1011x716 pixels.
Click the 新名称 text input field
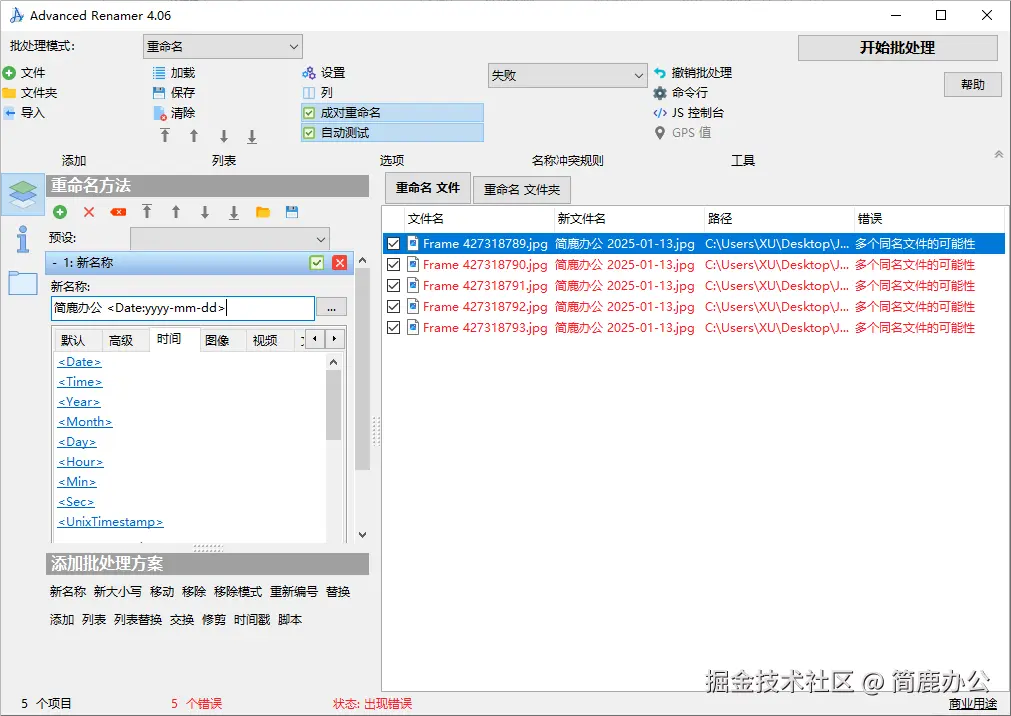point(183,308)
